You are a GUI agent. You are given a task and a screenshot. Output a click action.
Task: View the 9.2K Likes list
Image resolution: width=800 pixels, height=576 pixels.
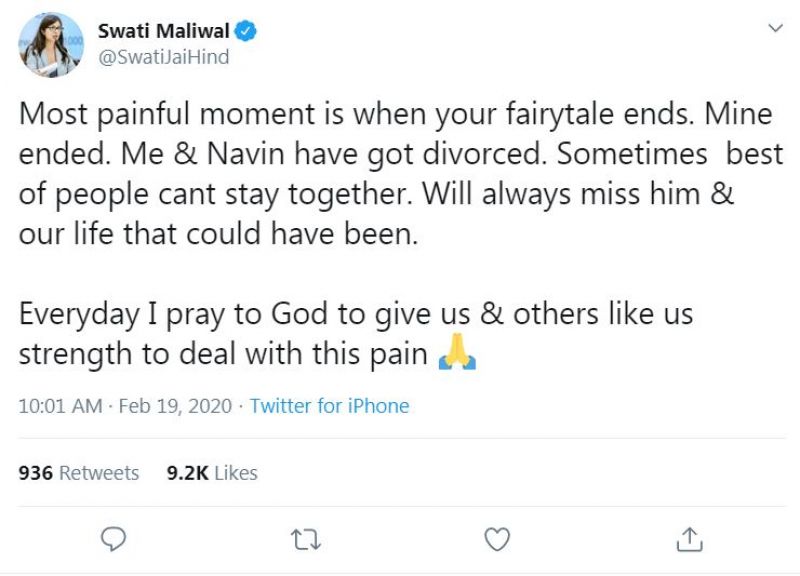tap(212, 473)
